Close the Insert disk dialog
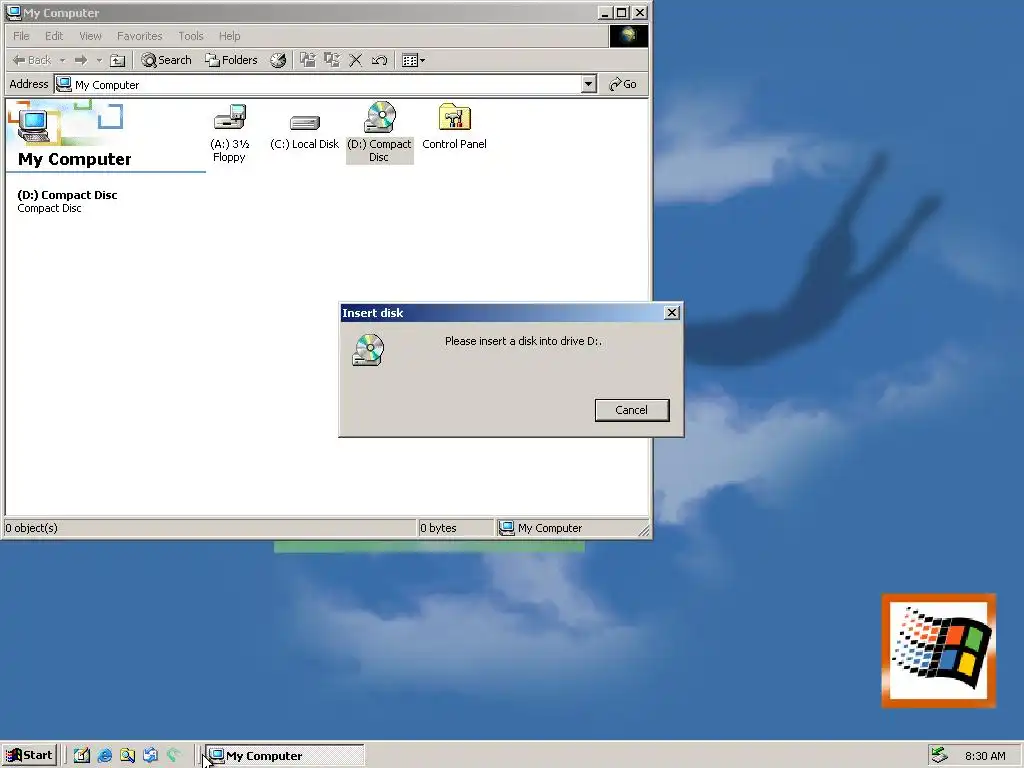This screenshot has height=768, width=1024. 671,313
